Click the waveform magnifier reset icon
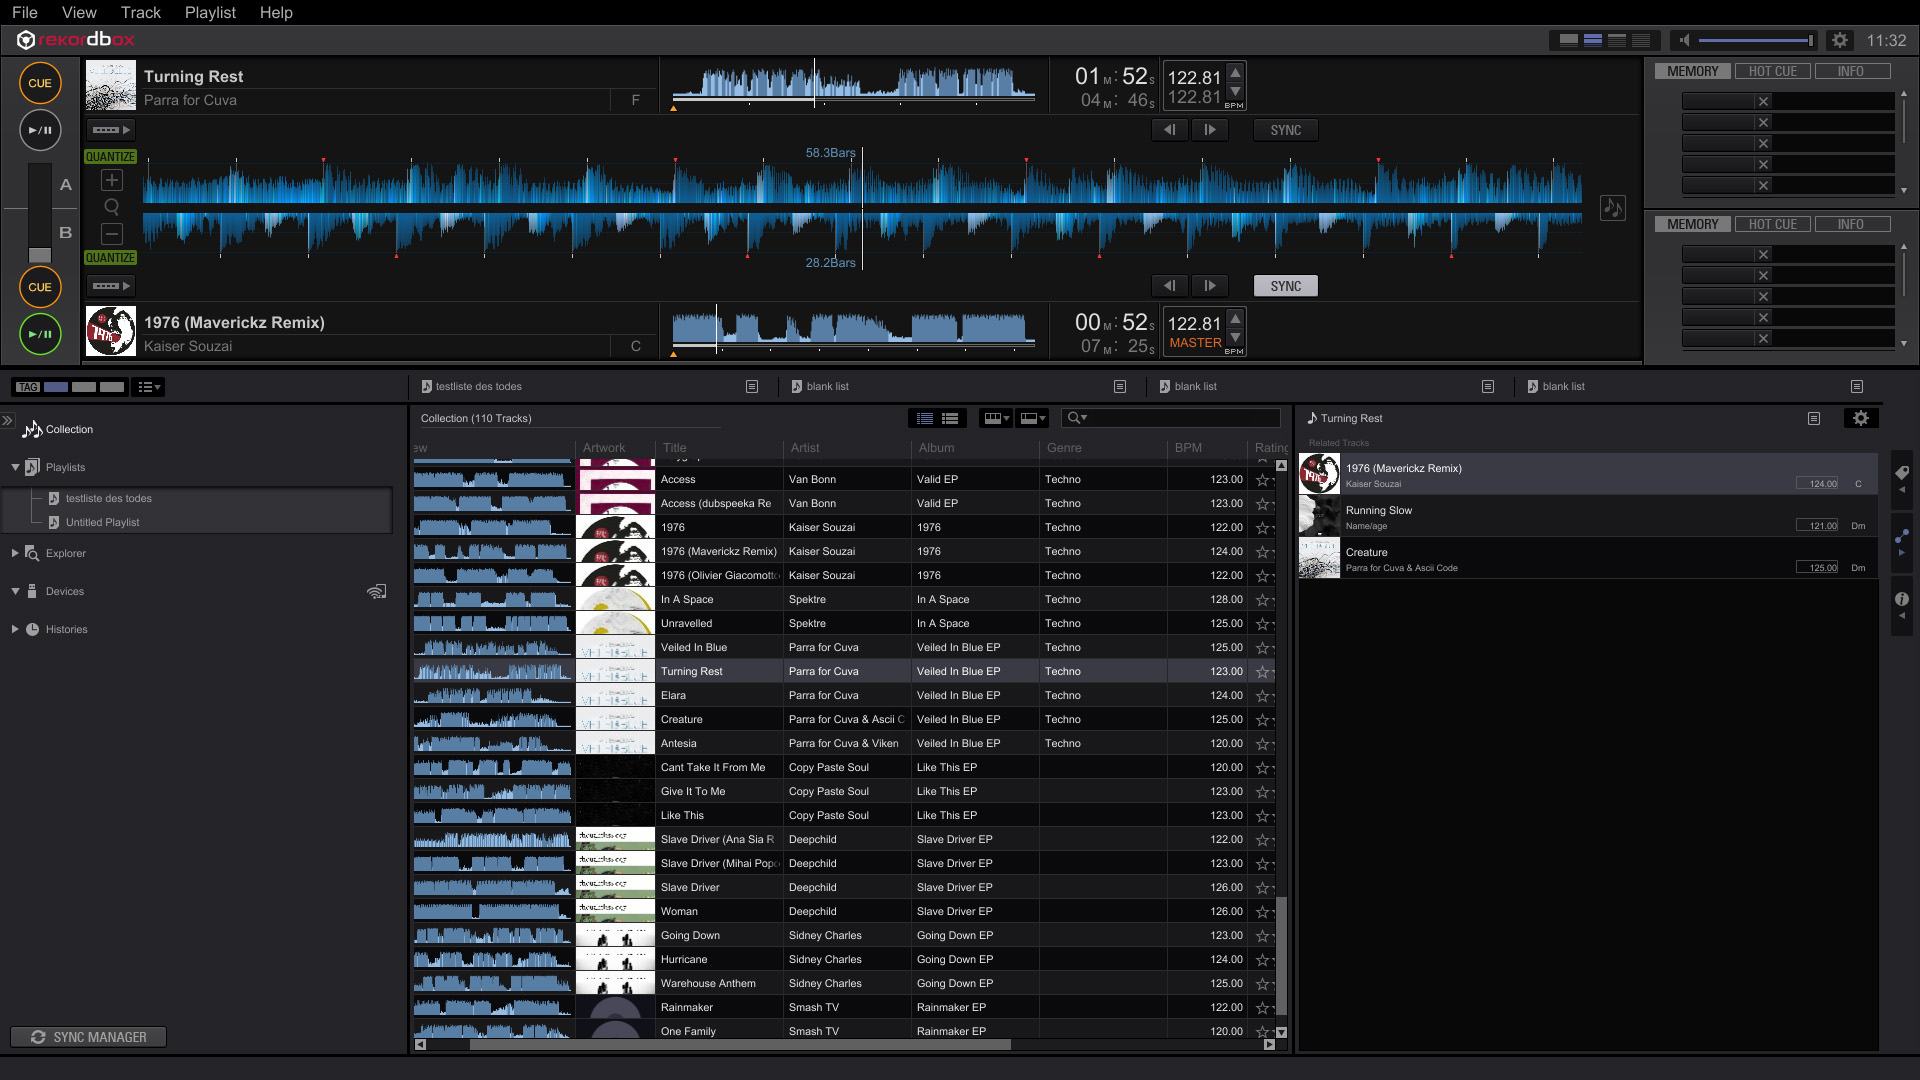 (112, 207)
